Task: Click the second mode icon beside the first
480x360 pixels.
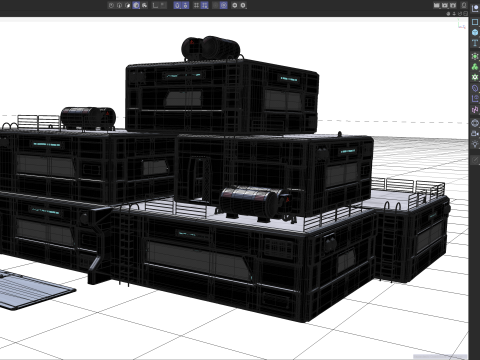Action: point(119,5)
